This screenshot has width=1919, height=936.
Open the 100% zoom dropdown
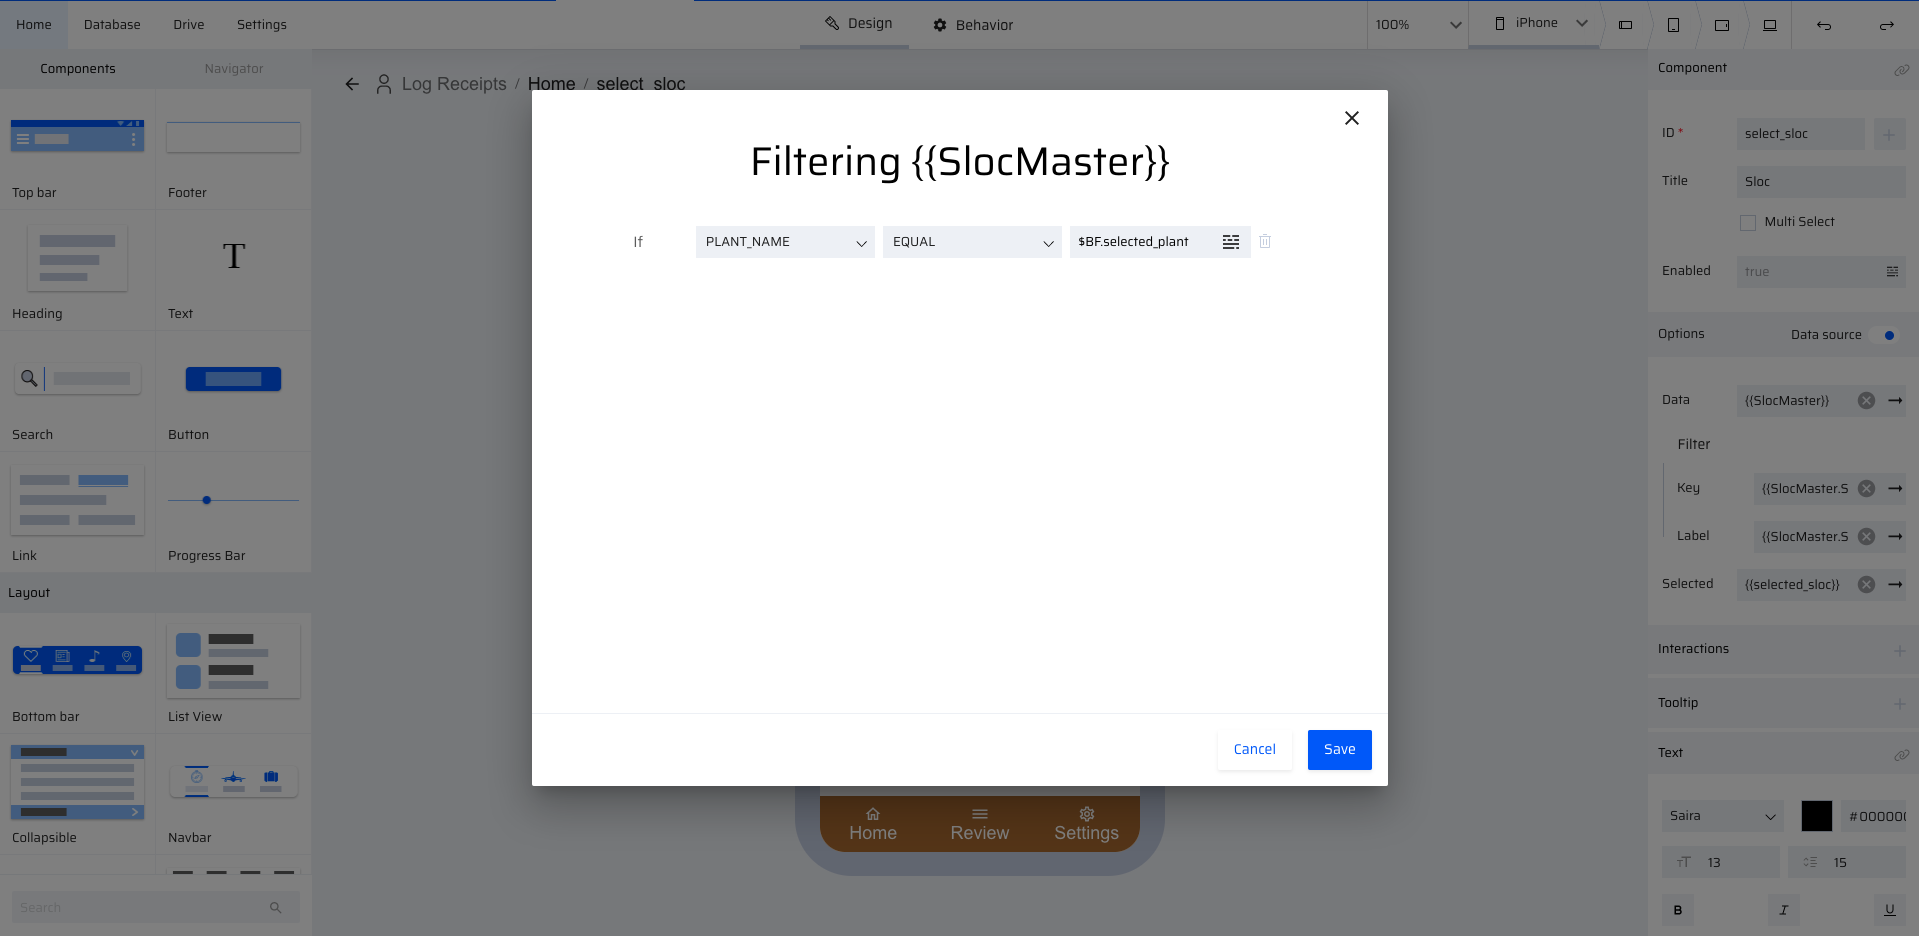1418,25
